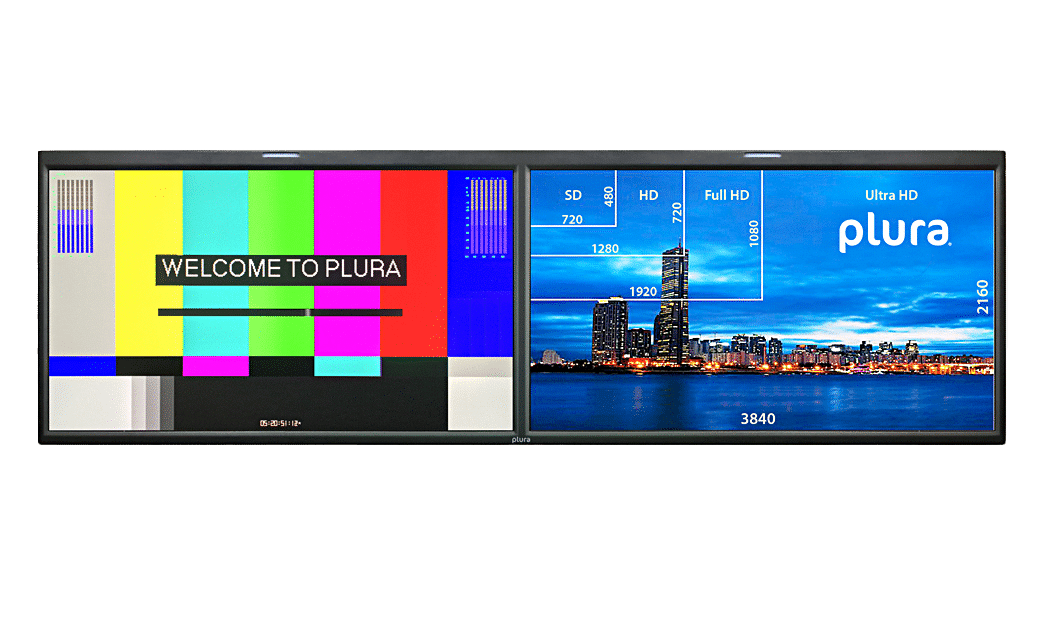Screen dimensions: 1042x621
Task: Click the 1920 width label
Action: pyautogui.click(x=645, y=291)
